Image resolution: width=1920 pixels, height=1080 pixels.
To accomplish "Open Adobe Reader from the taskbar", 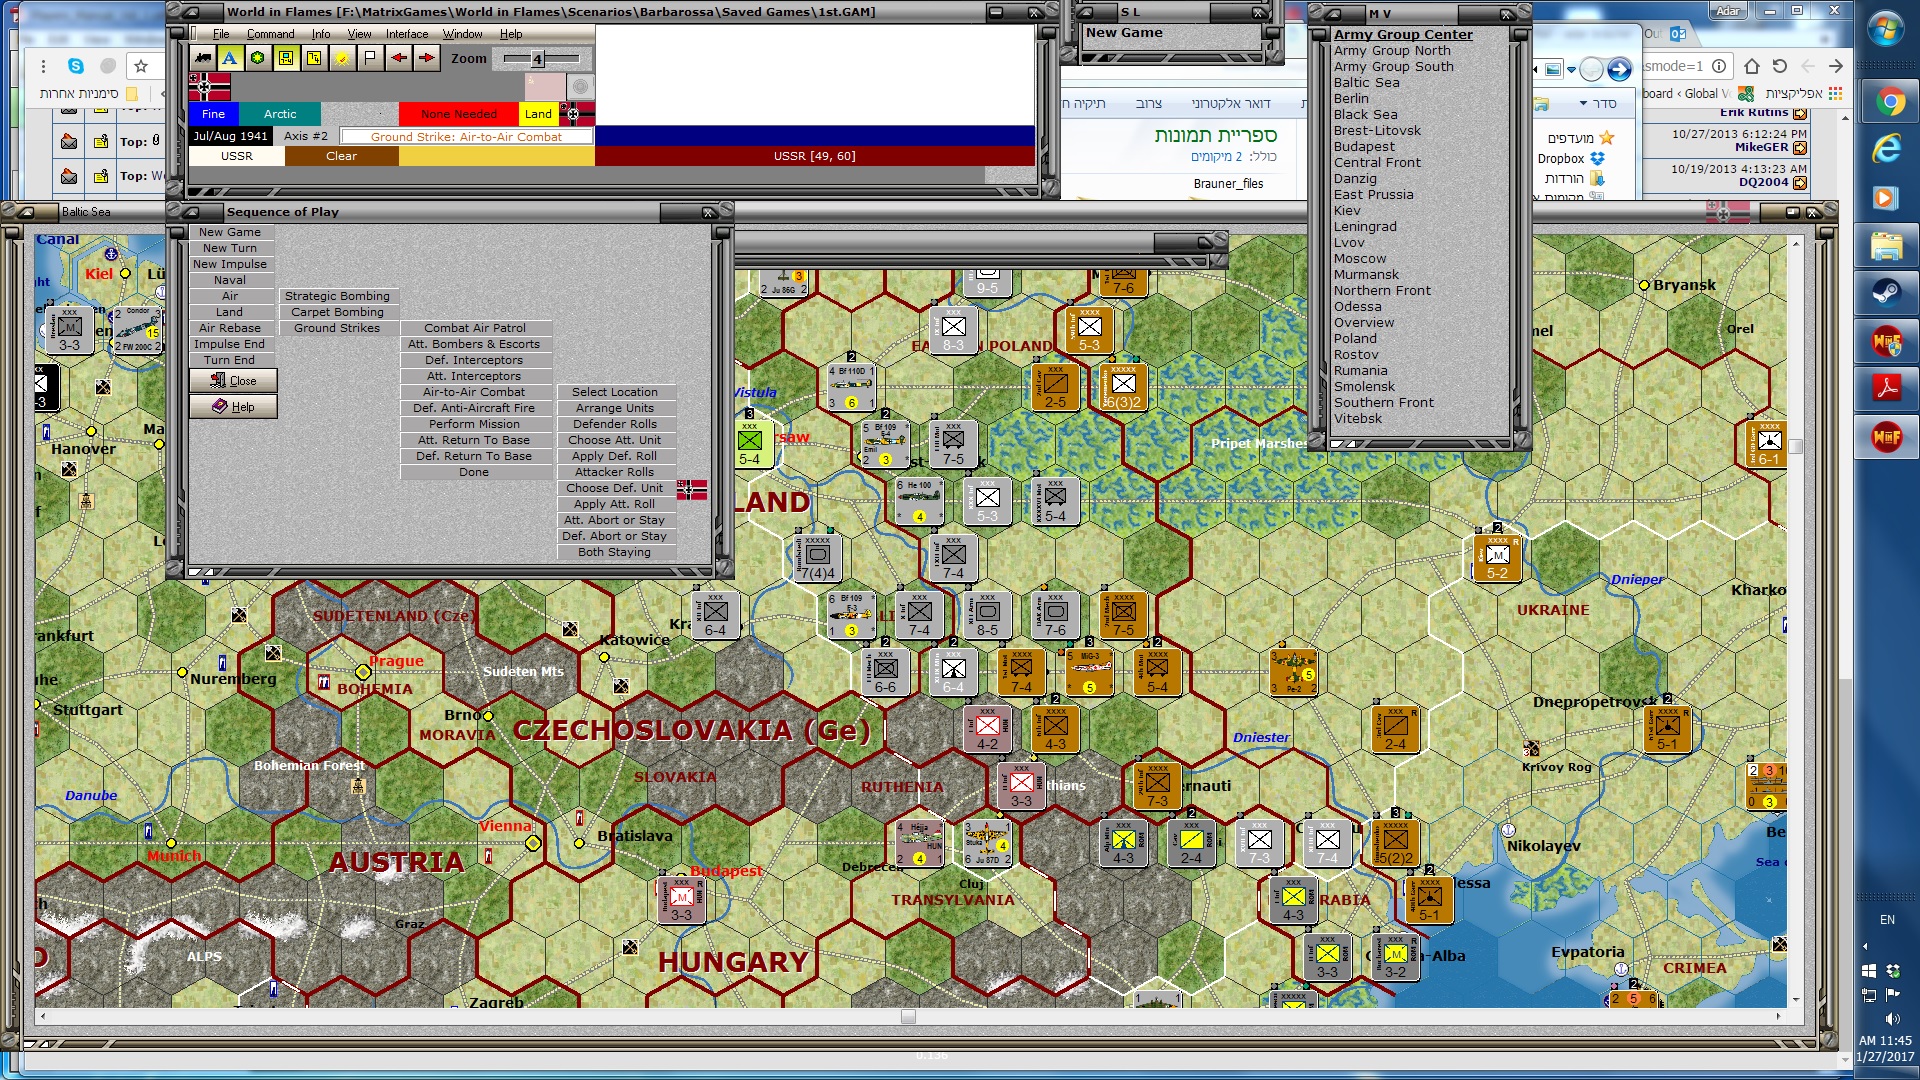I will [x=1886, y=389].
